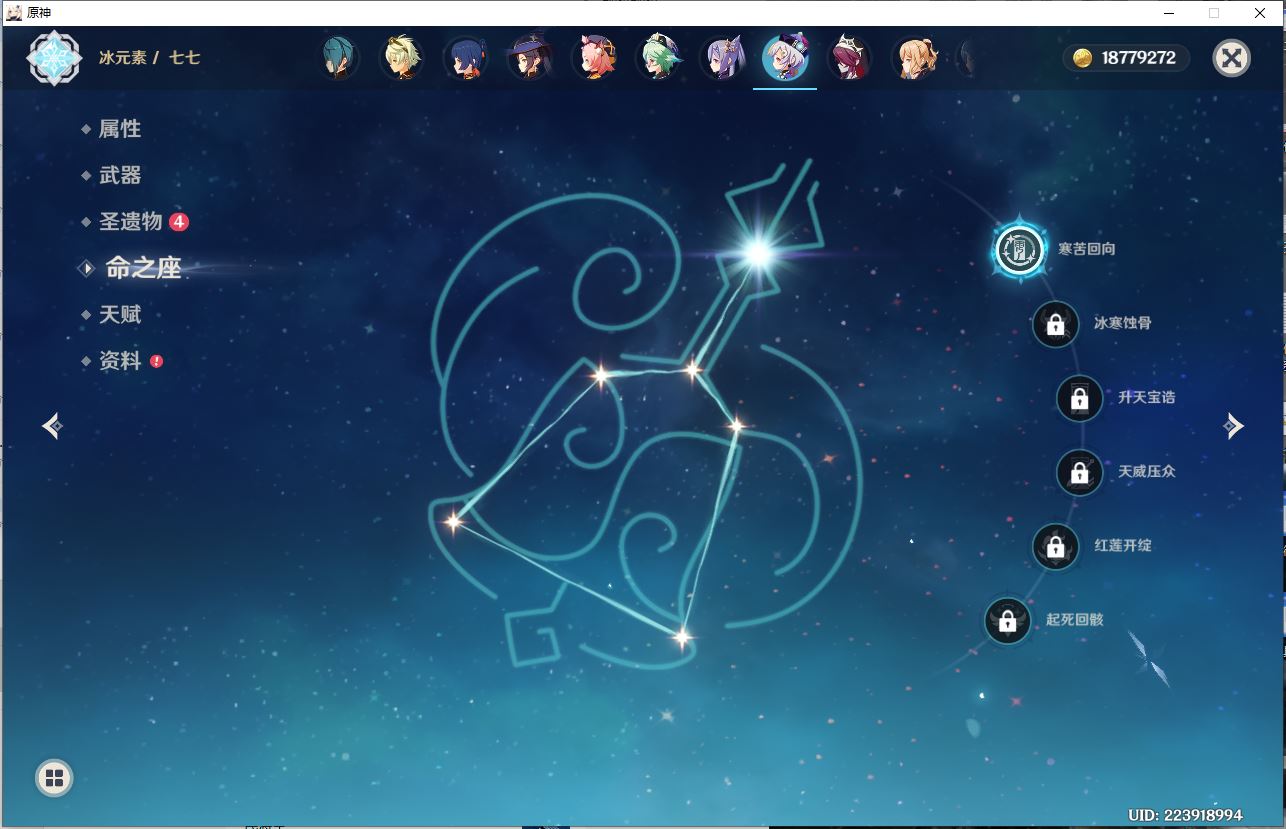The image size is (1286, 829).
Task: Select Sucrose's green-haired portrait
Action: tap(658, 58)
